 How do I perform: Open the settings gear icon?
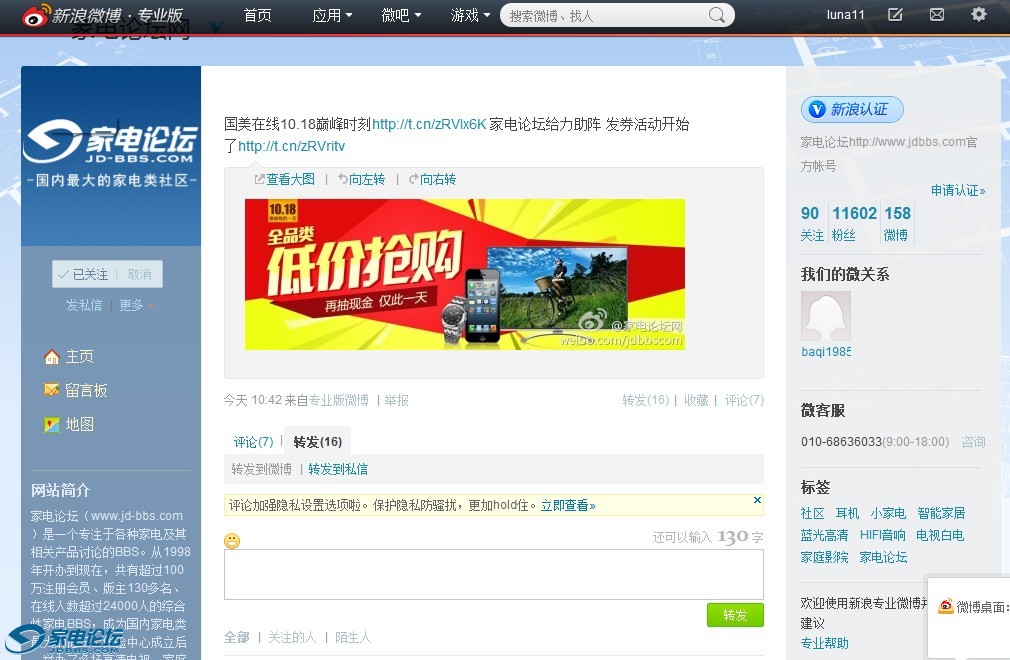point(978,14)
